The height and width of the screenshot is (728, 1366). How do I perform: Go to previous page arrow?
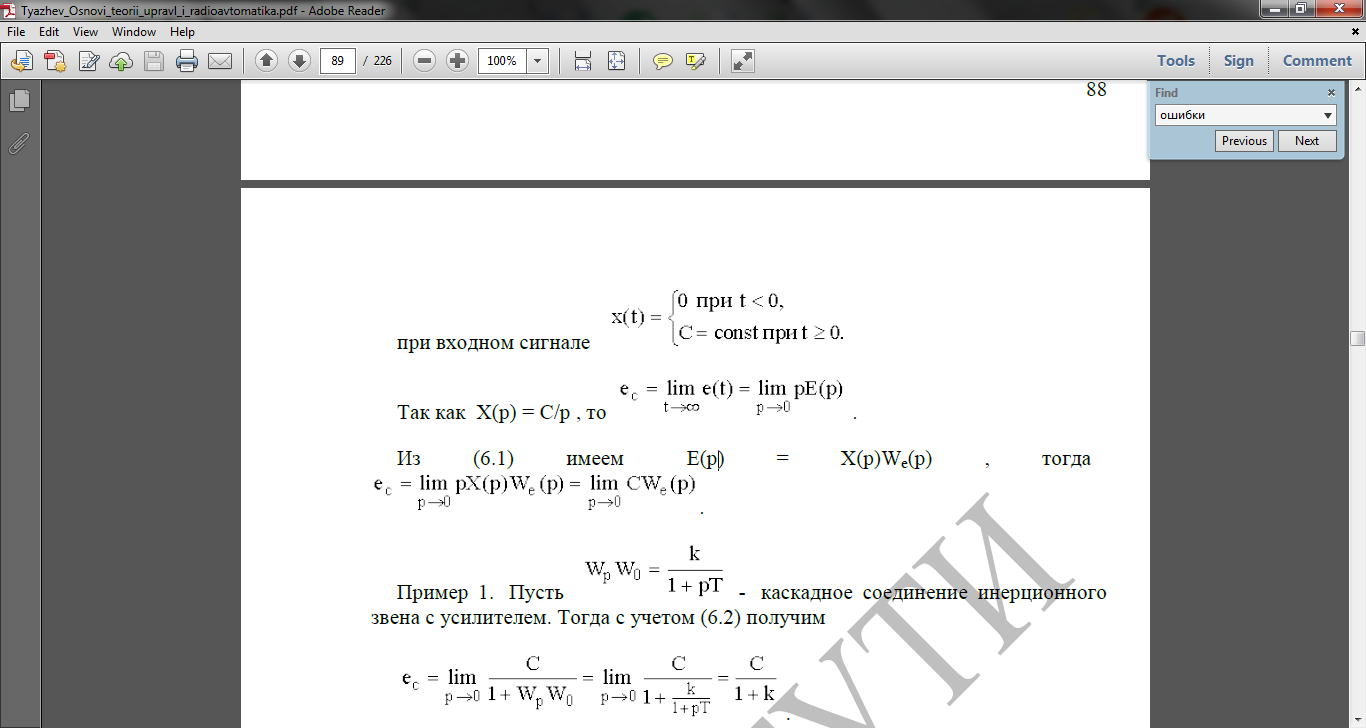click(x=266, y=61)
